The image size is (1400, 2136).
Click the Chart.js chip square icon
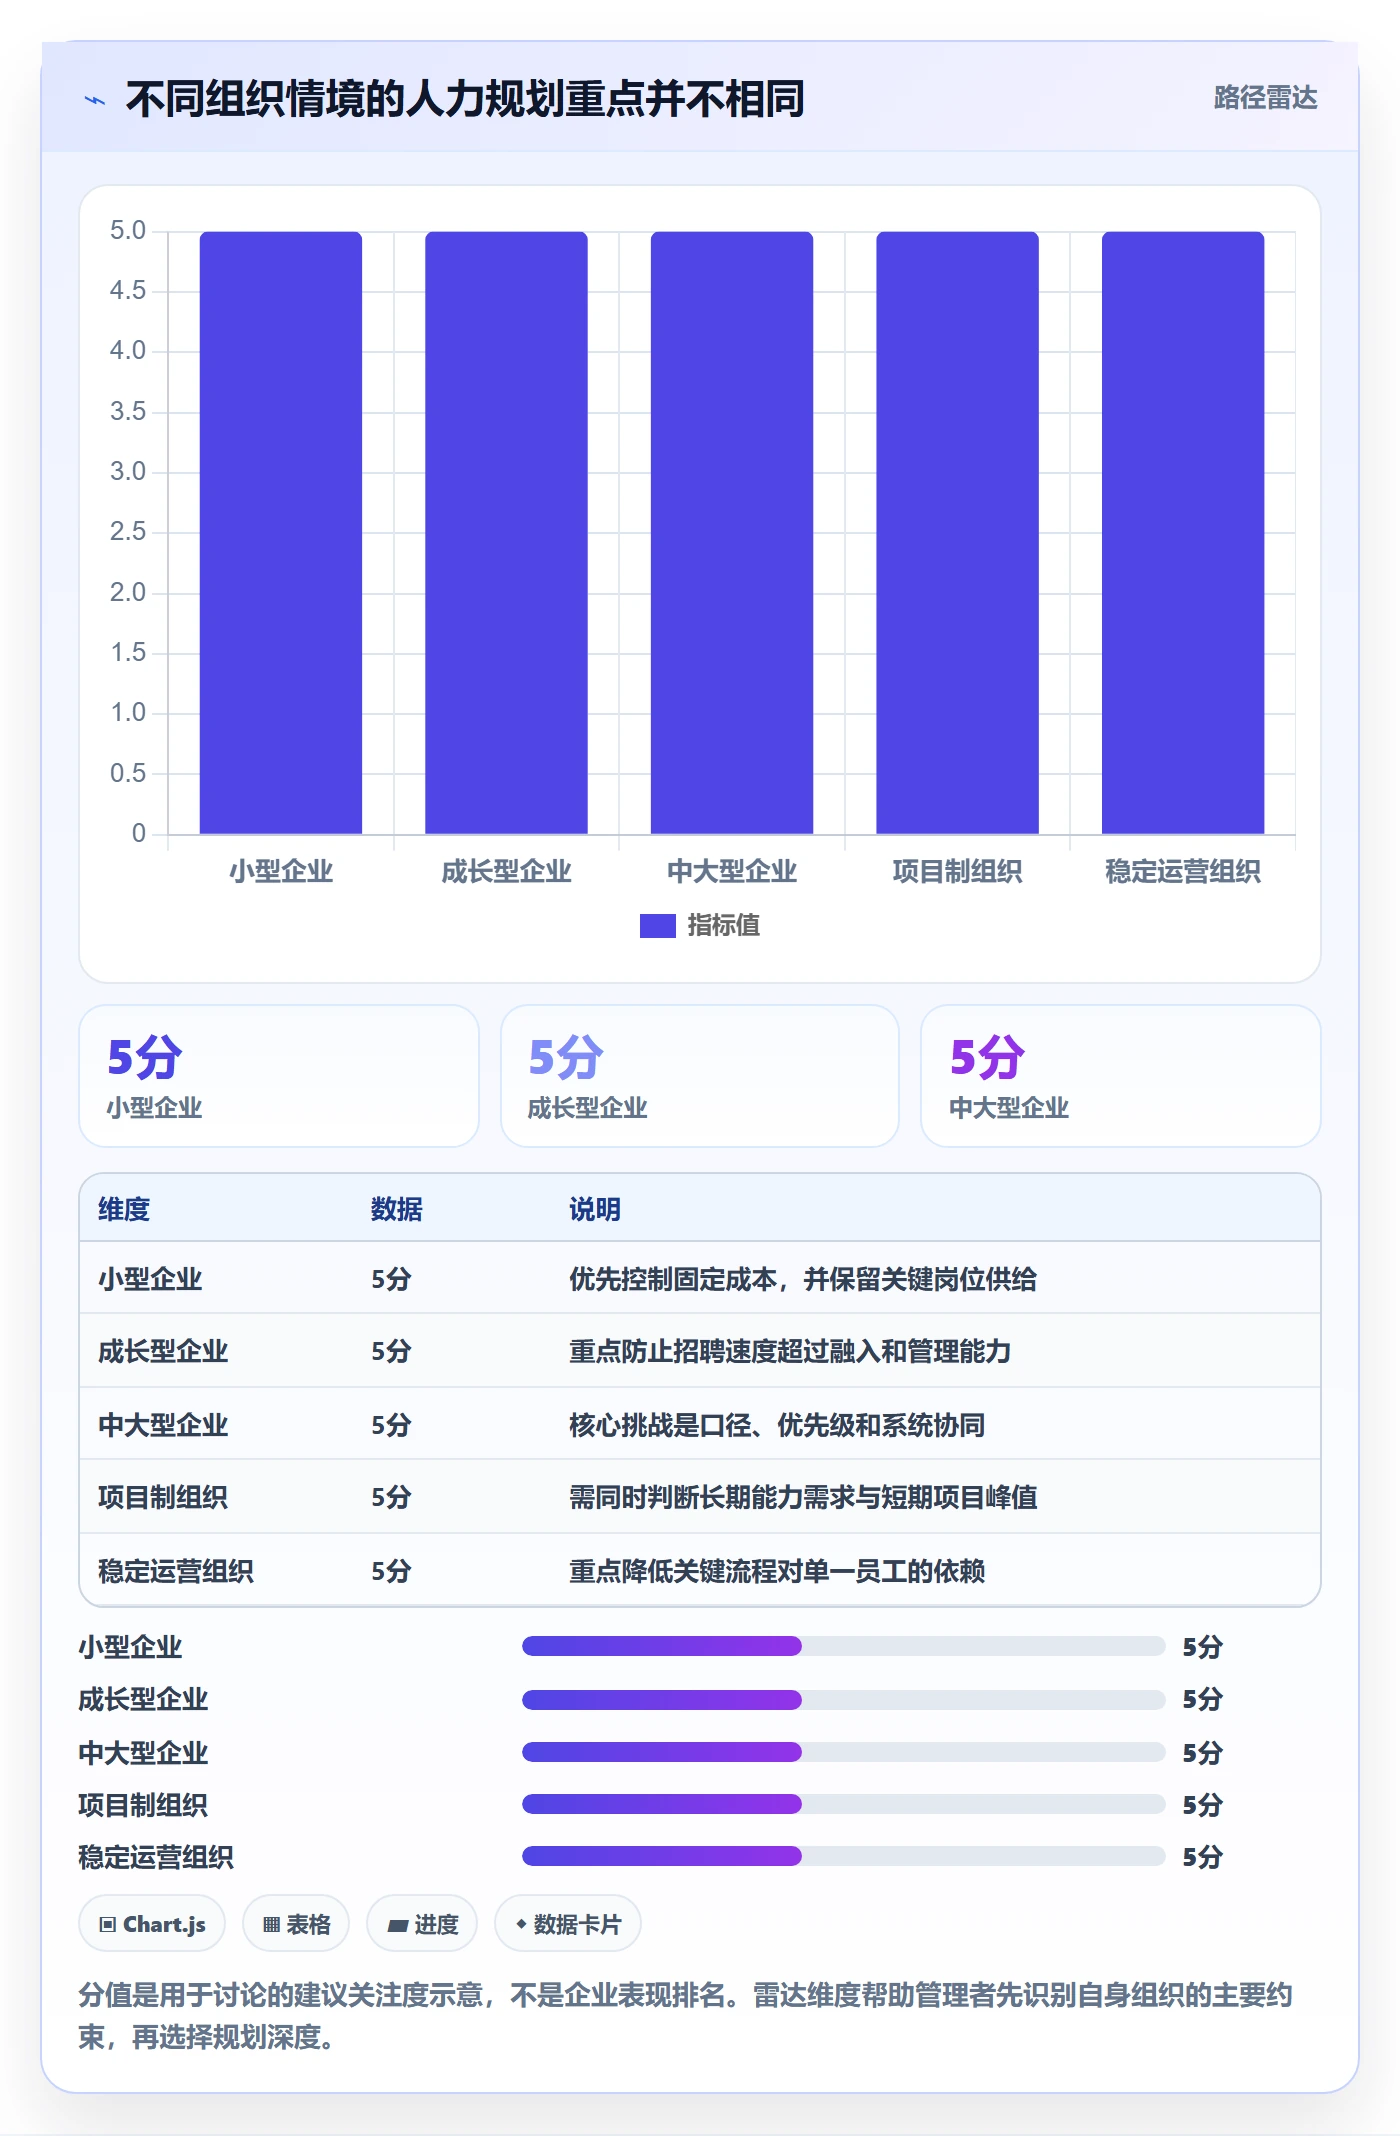108,1925
